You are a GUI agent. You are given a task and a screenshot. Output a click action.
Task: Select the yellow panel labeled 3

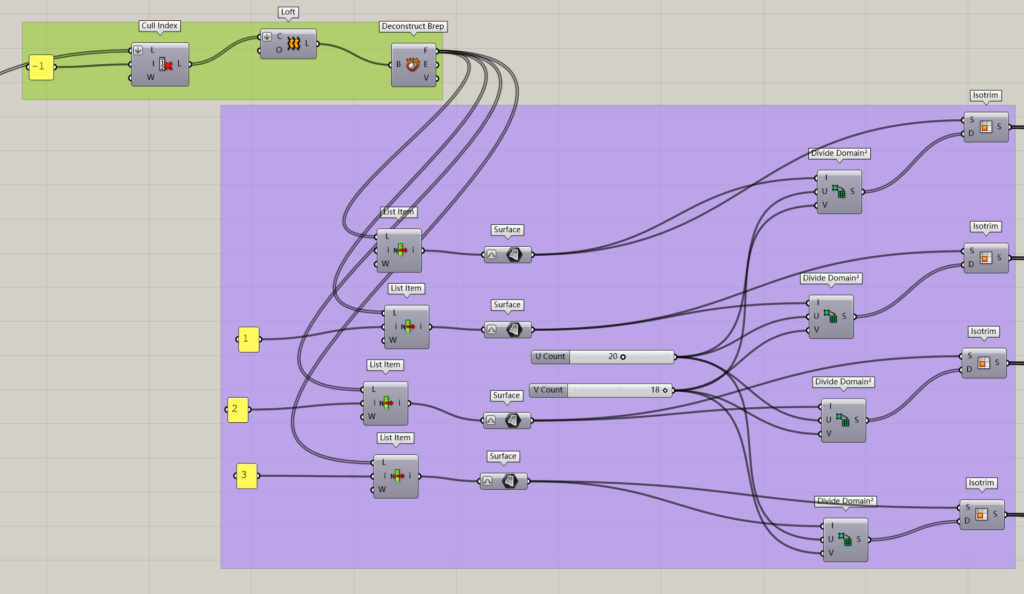click(244, 477)
